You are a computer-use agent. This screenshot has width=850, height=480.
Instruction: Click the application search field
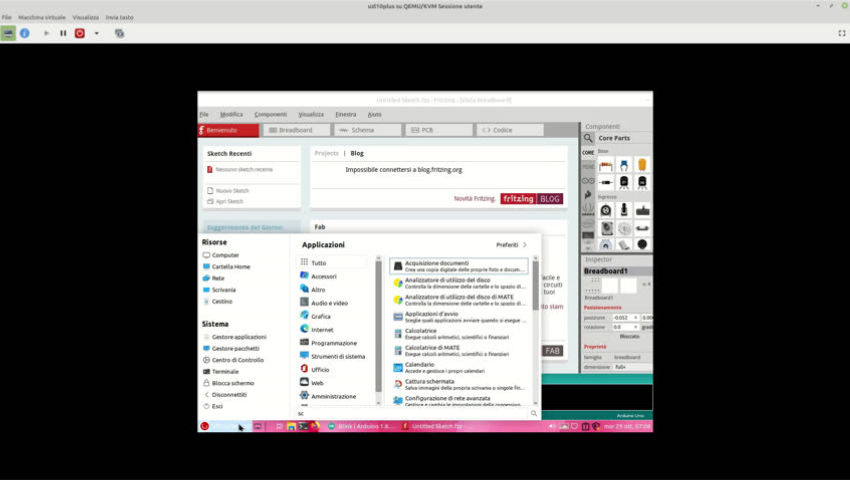pyautogui.click(x=410, y=413)
